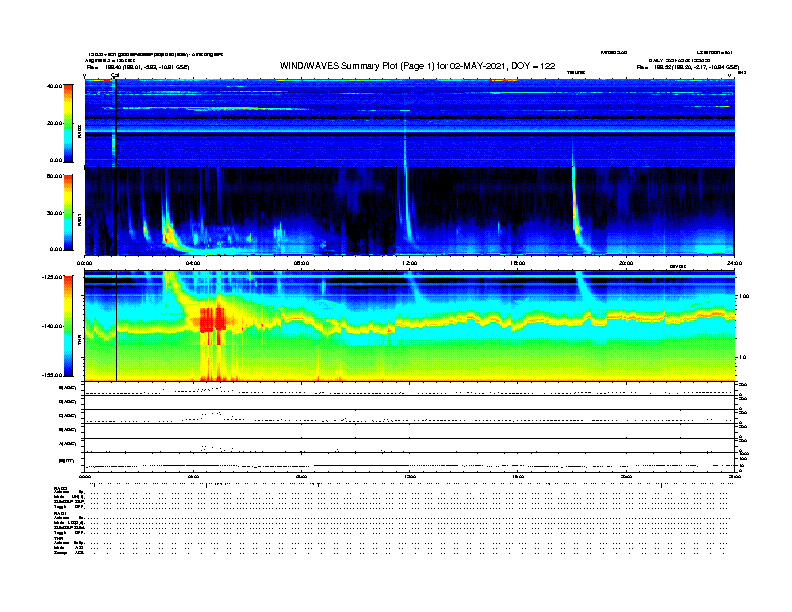Click the 20.00 color scale label
Viewport: 792px width, 612px height.
pyautogui.click(x=54, y=123)
